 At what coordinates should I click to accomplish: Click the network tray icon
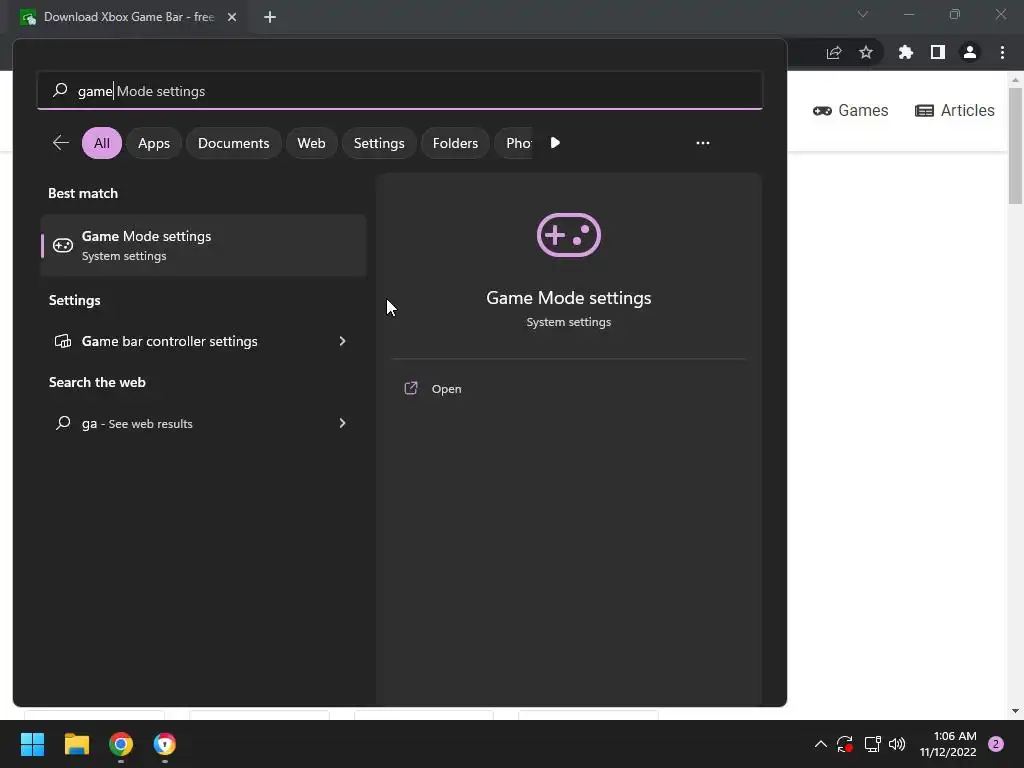(x=872, y=744)
